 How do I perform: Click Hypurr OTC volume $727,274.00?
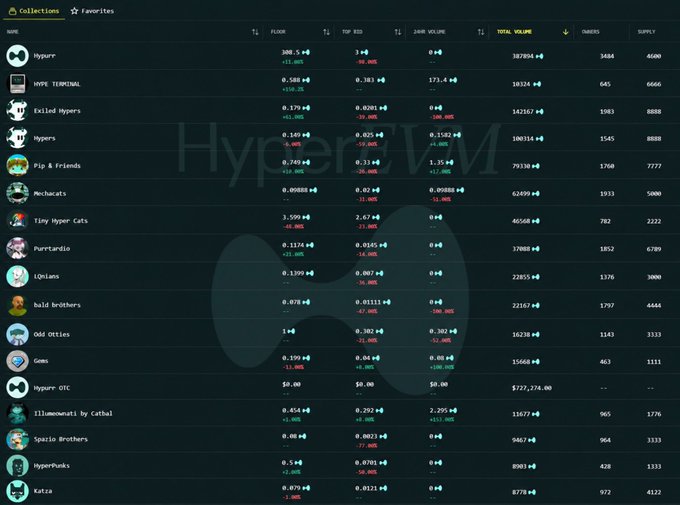532,388
